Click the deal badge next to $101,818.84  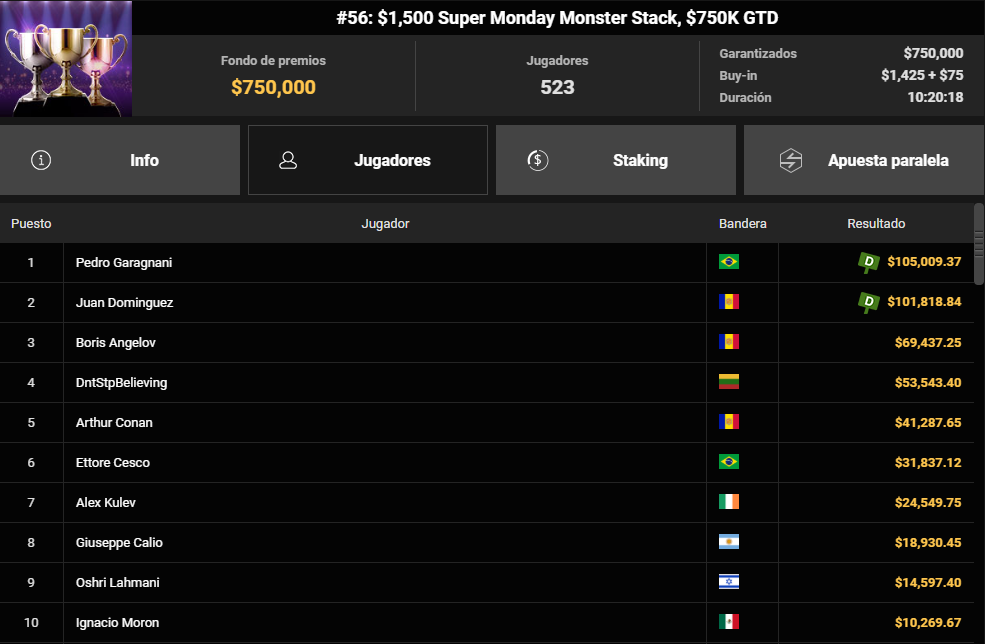(869, 302)
